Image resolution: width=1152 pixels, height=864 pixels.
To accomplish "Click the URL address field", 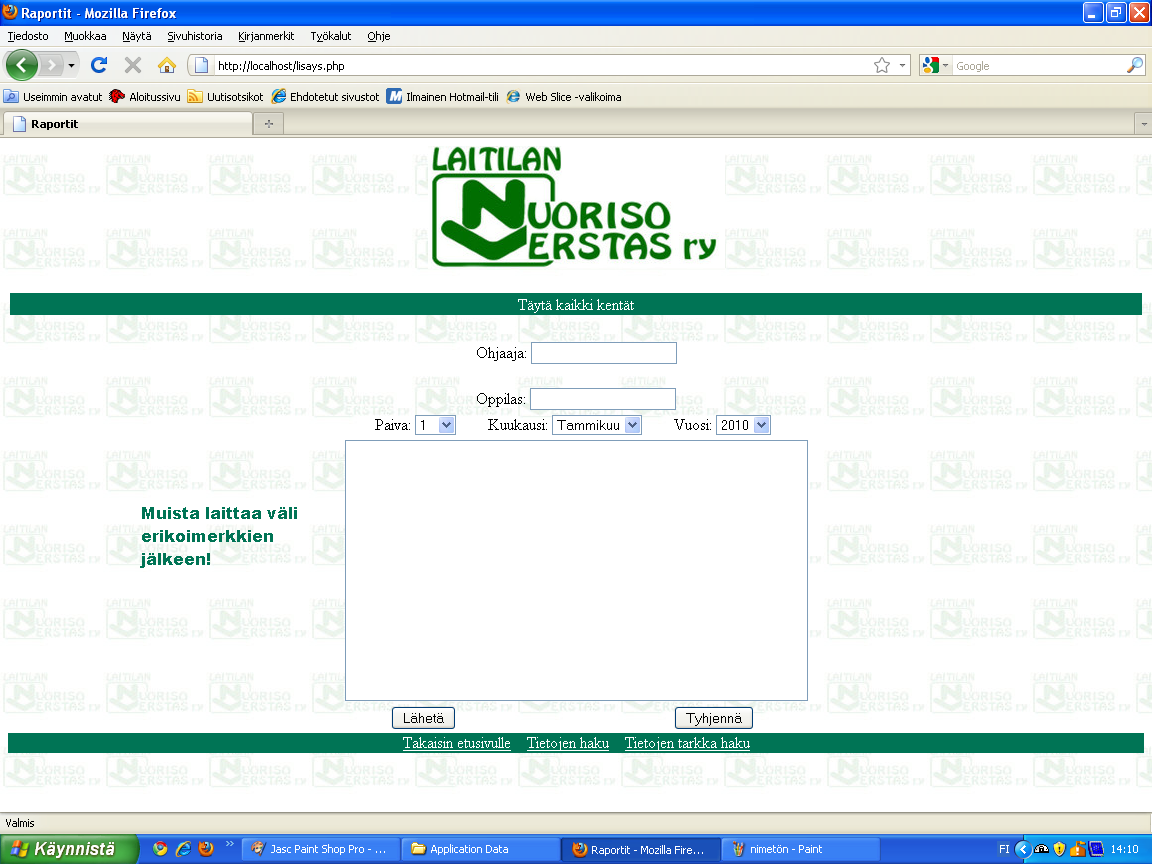I will (542, 65).
